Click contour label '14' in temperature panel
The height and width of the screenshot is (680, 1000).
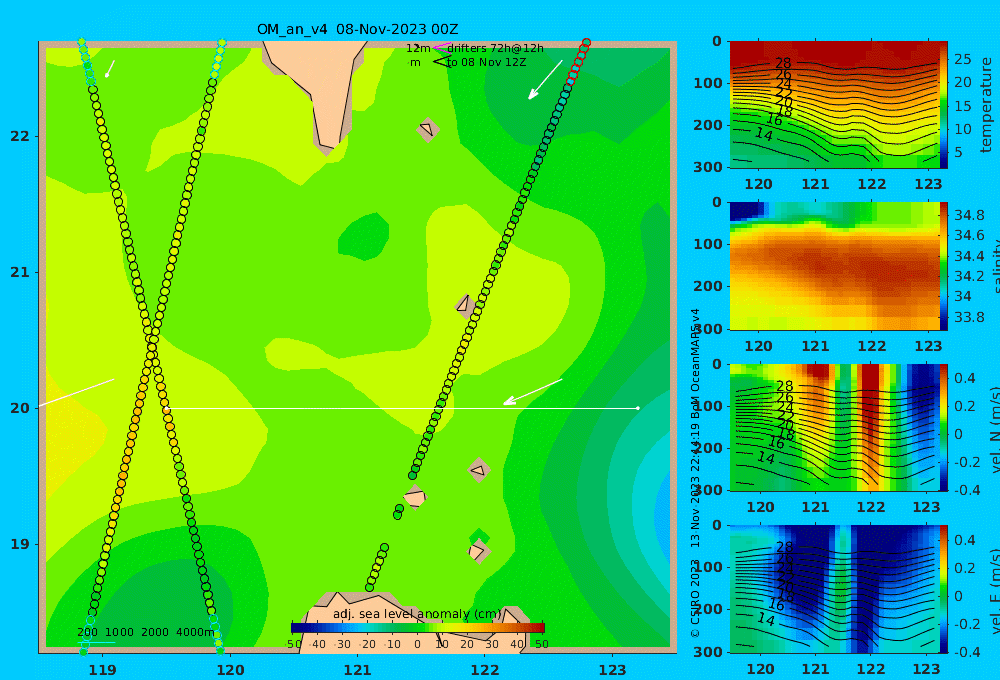pos(764,134)
